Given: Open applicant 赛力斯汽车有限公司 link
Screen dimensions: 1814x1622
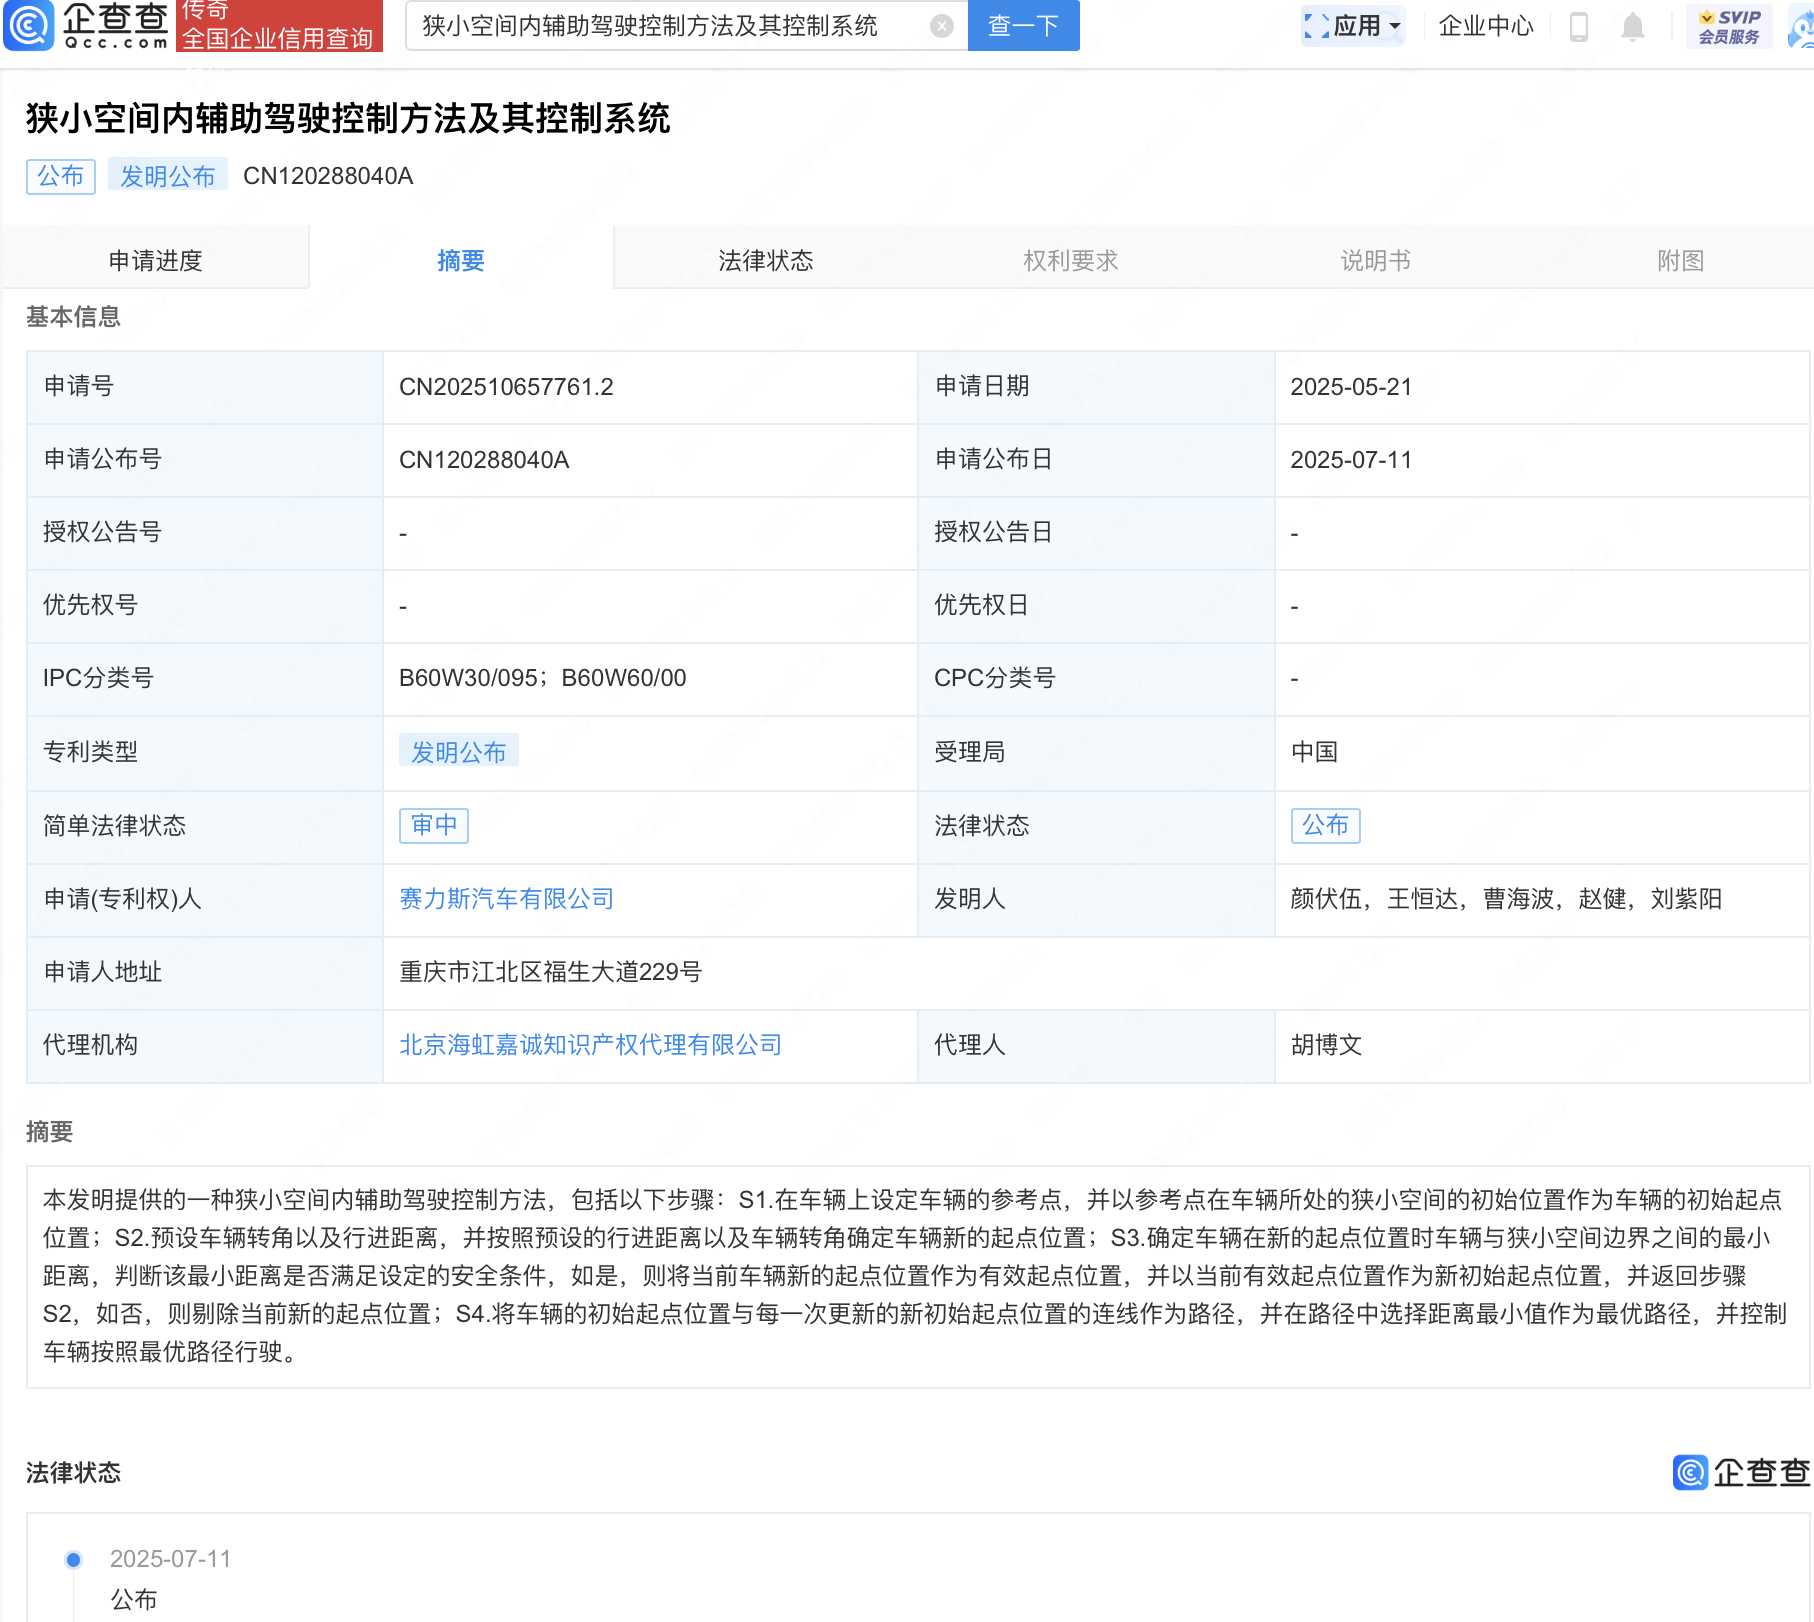Looking at the screenshot, I should click(506, 899).
